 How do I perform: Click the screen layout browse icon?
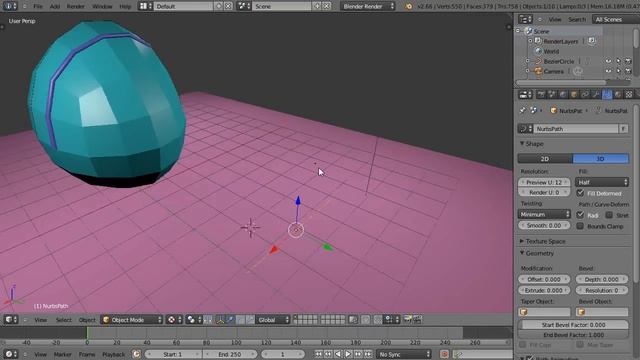(x=145, y=6)
